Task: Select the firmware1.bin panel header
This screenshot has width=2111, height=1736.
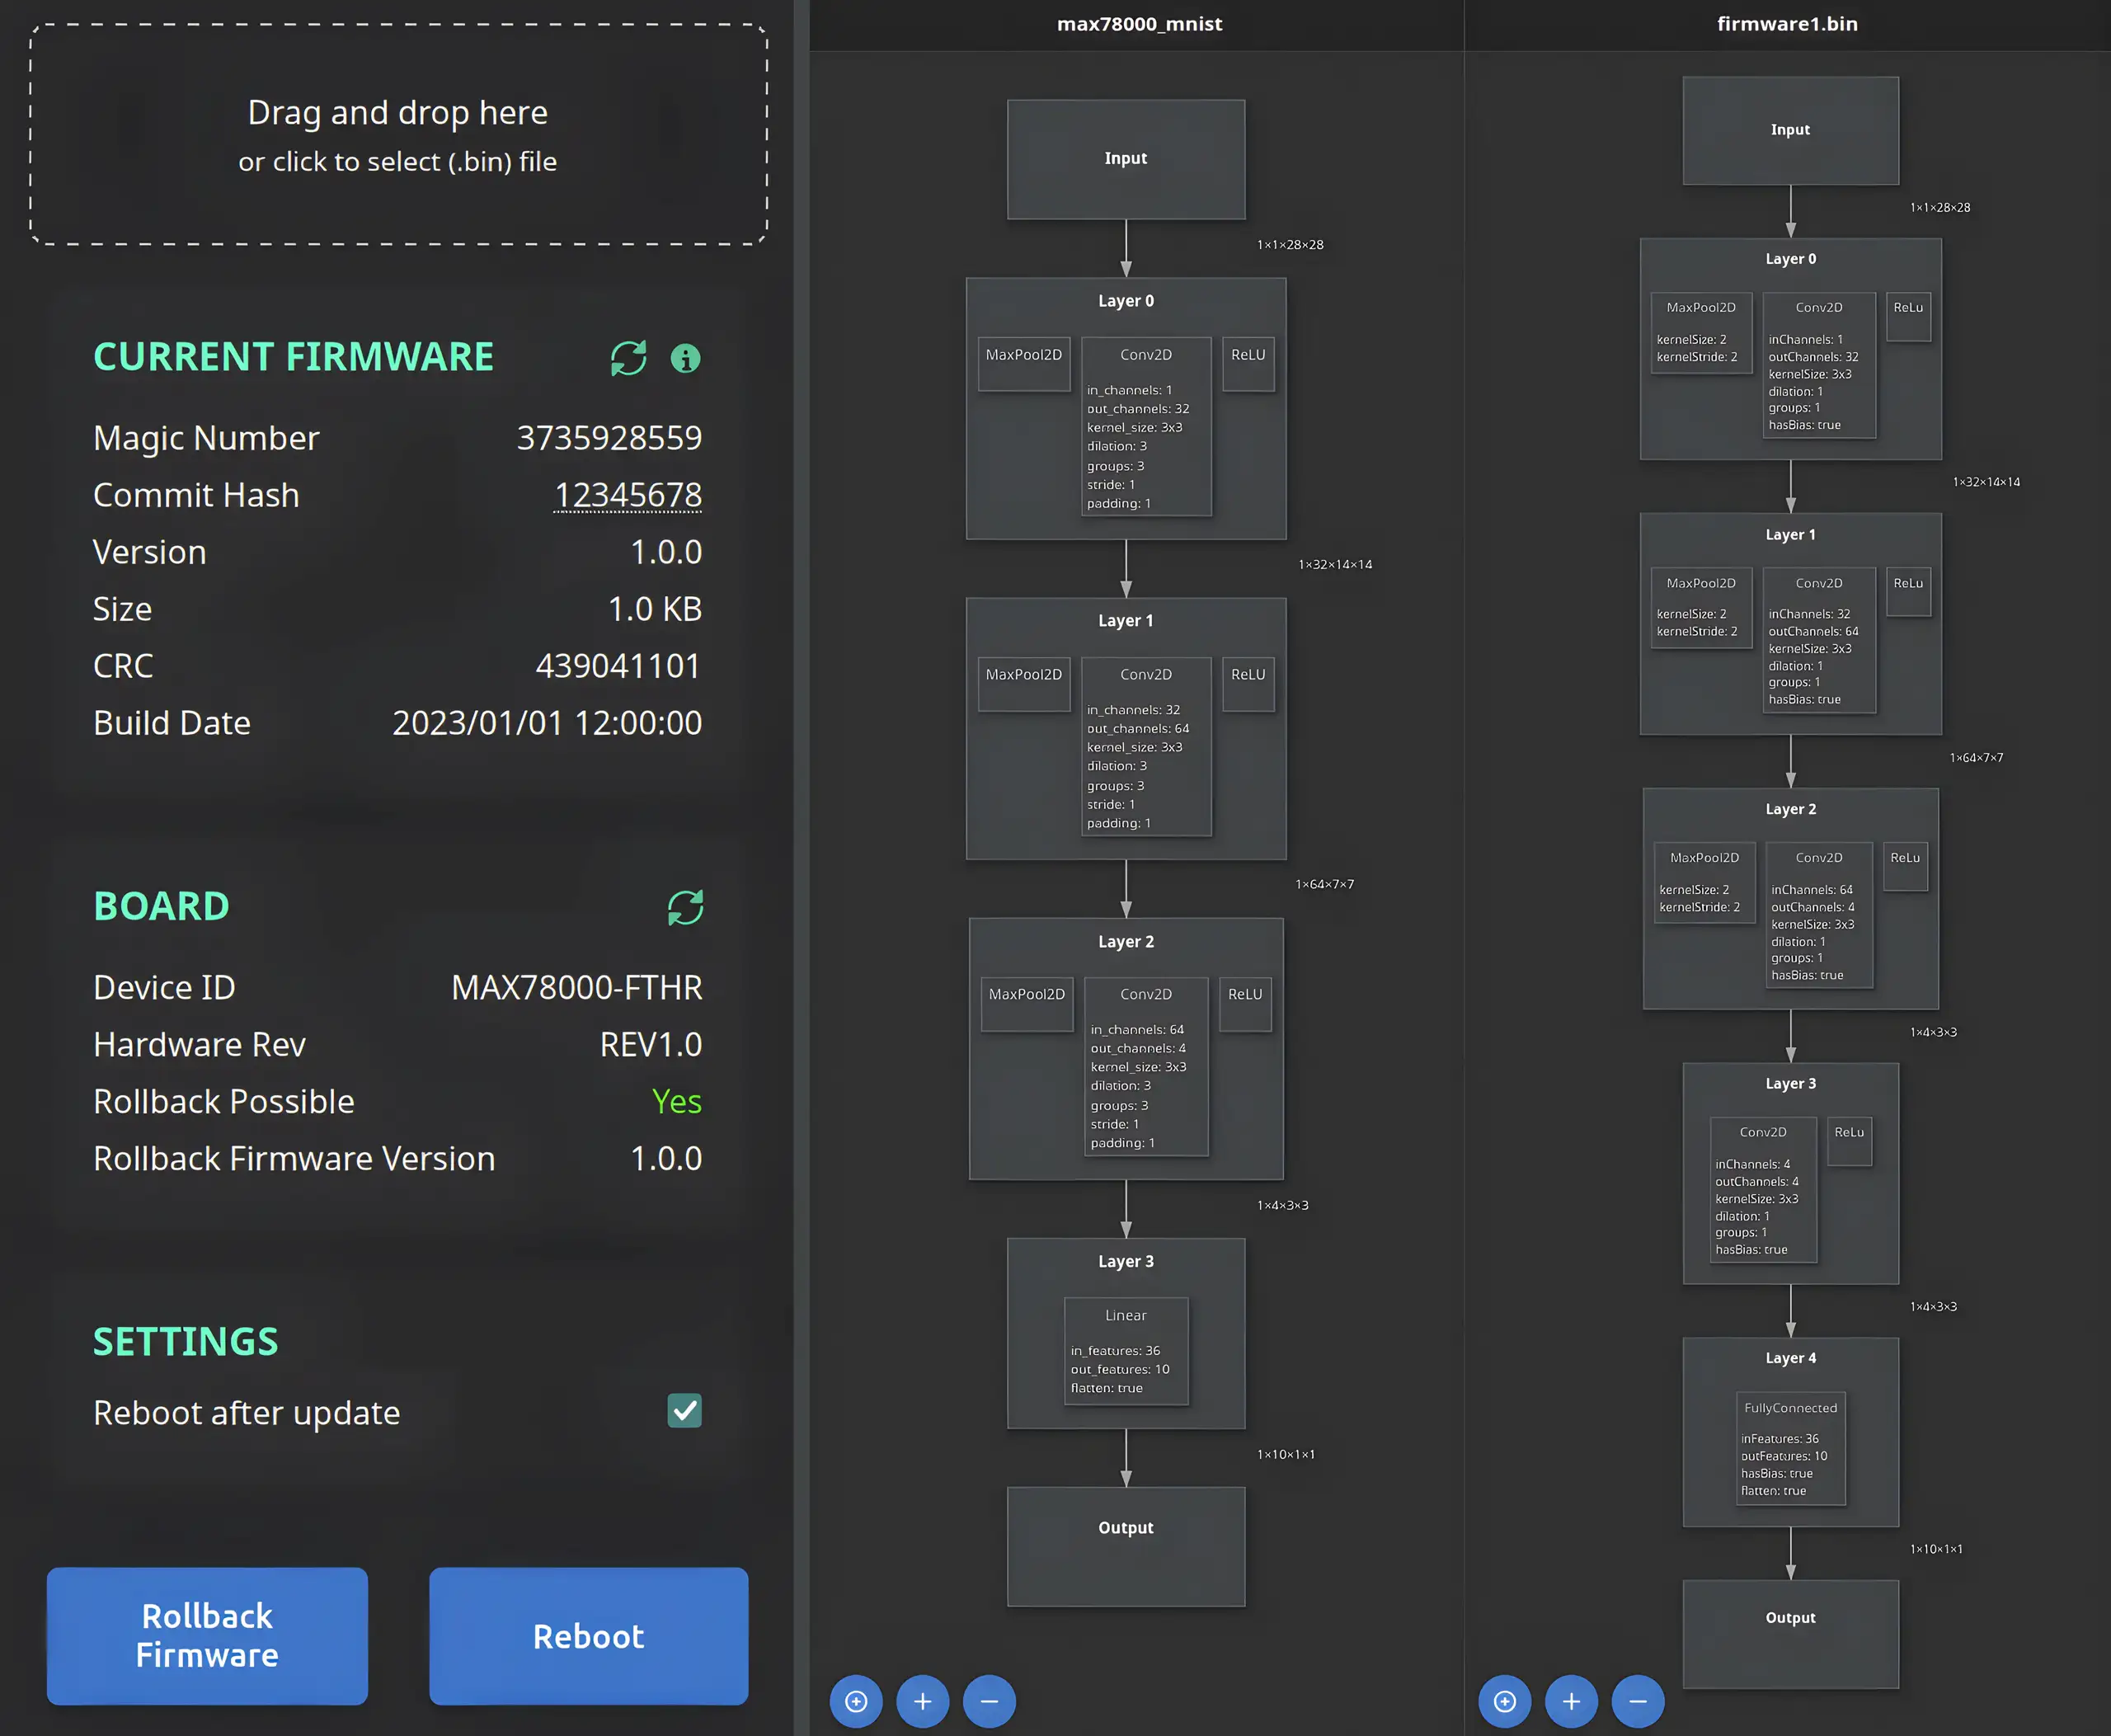Action: (1787, 24)
